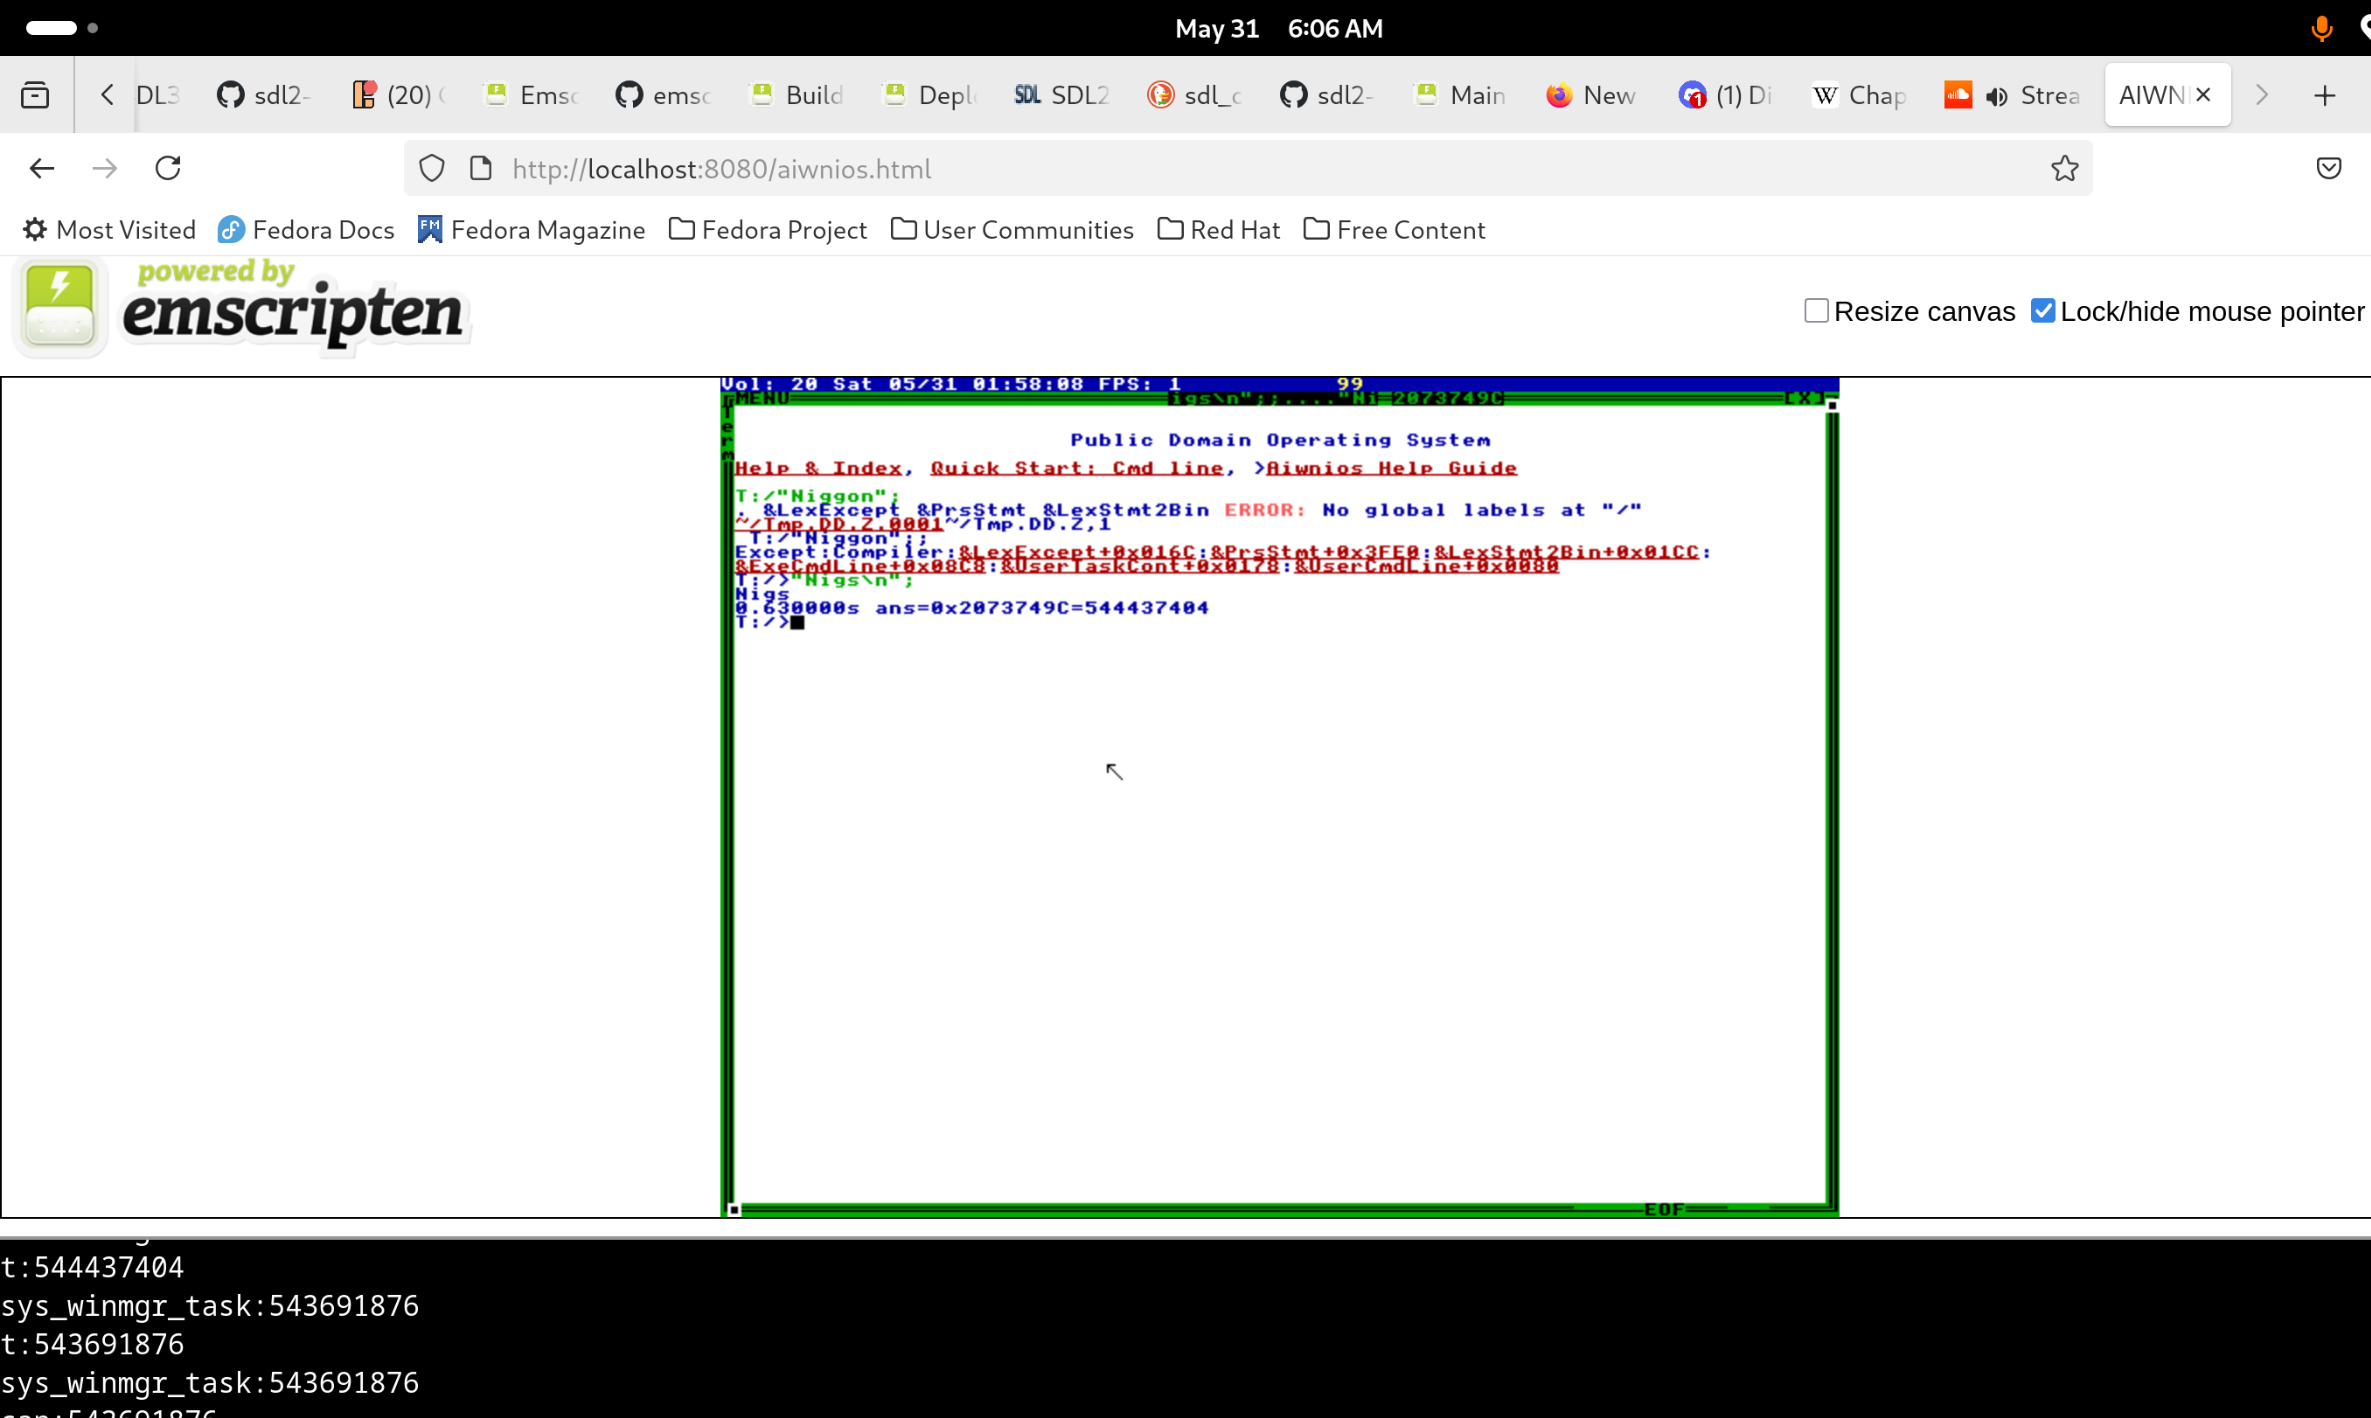Click the list all tabs icon
This screenshot has width=2371, height=1418.
click(35, 95)
